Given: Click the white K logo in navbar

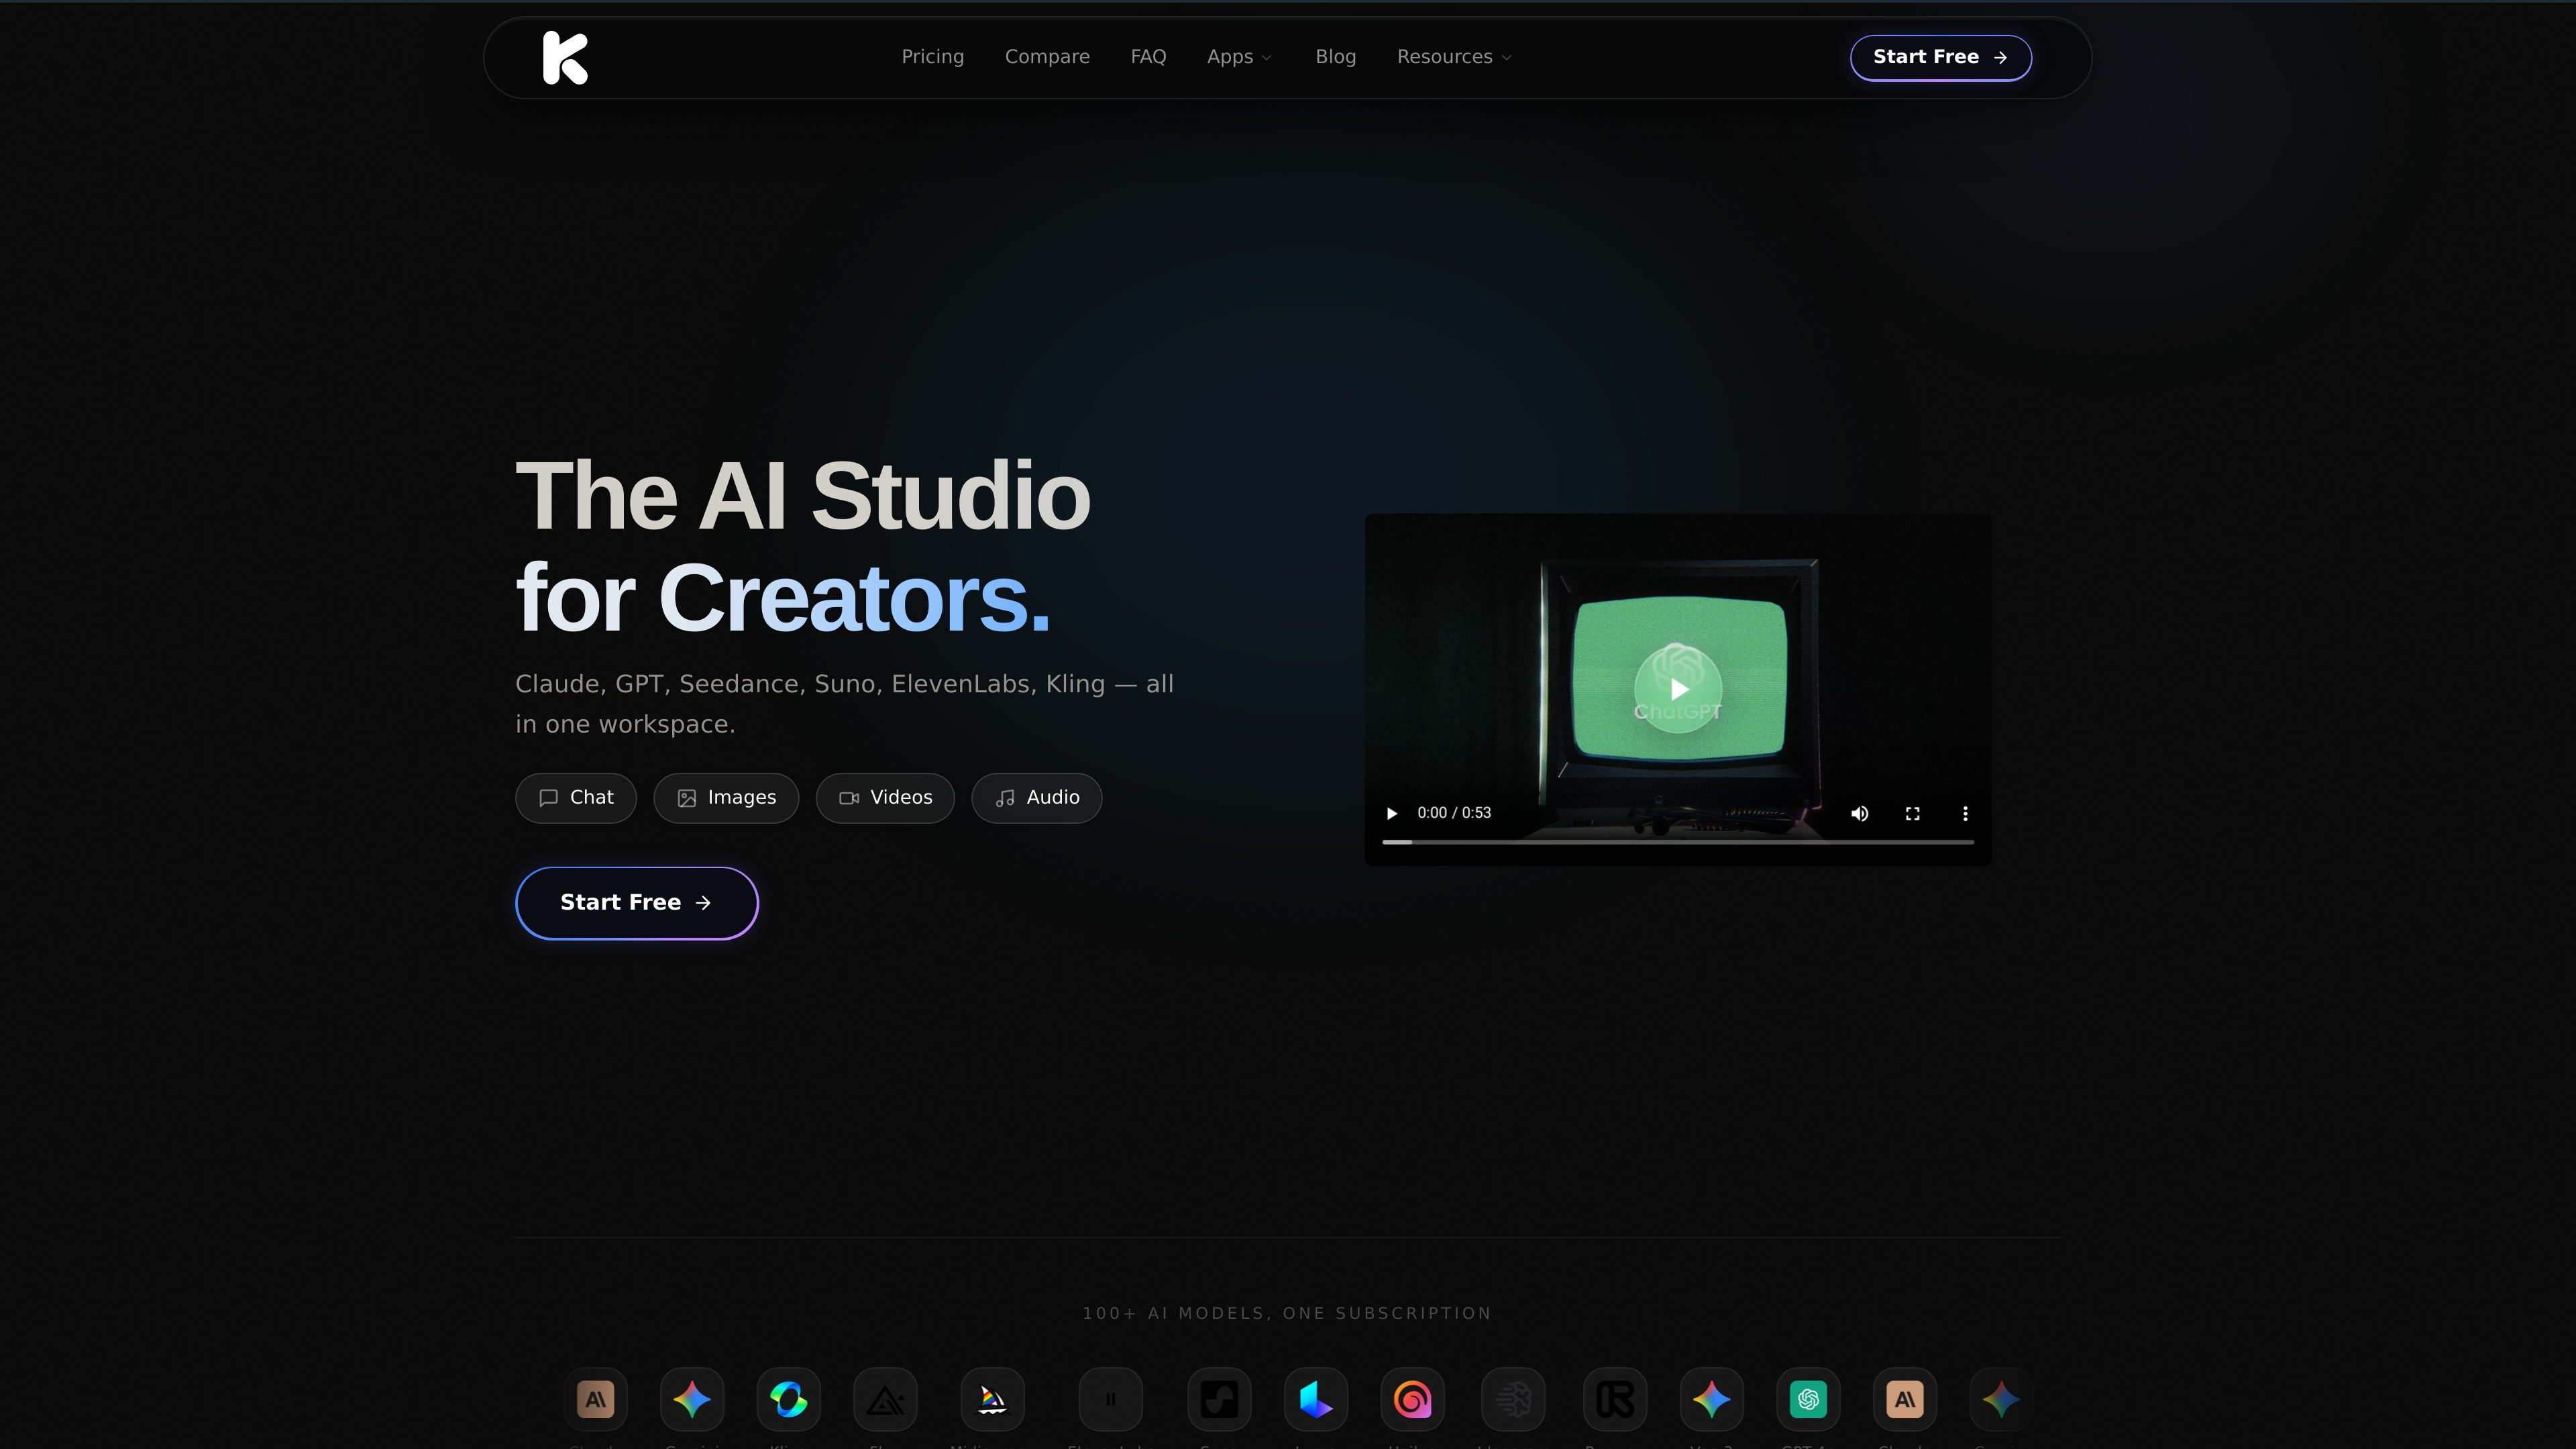Looking at the screenshot, I should [x=565, y=57].
